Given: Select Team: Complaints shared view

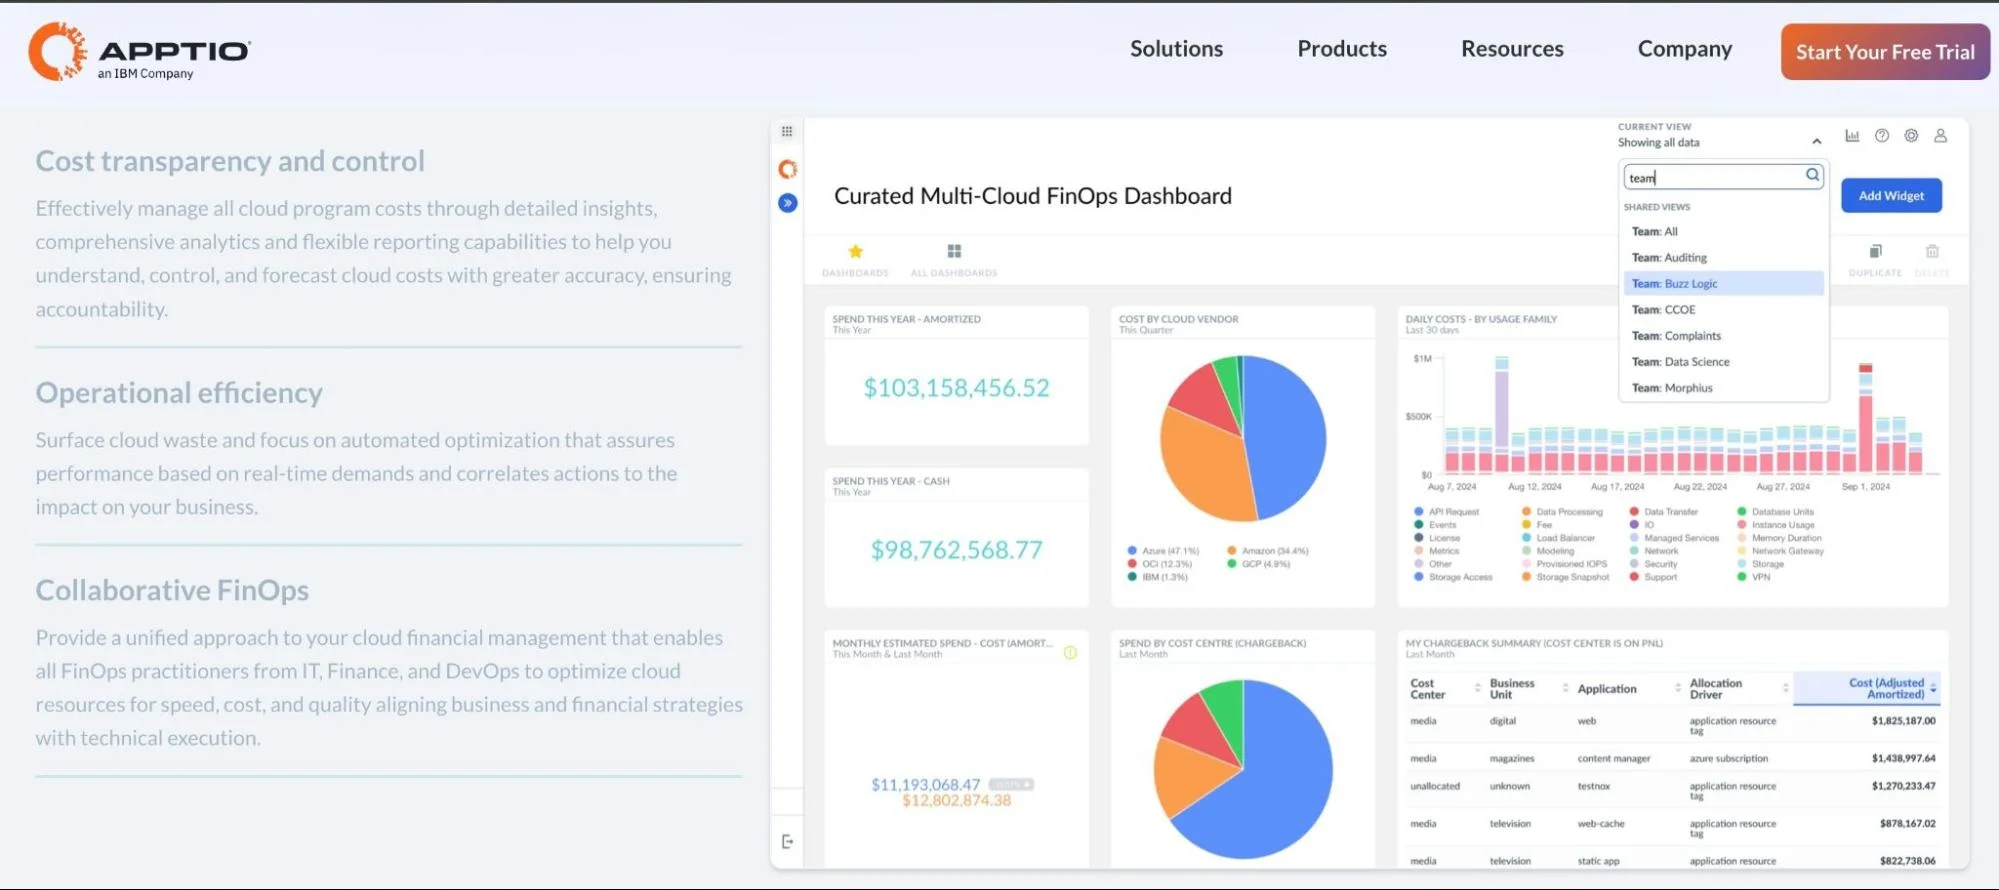Looking at the screenshot, I should [1724, 336].
